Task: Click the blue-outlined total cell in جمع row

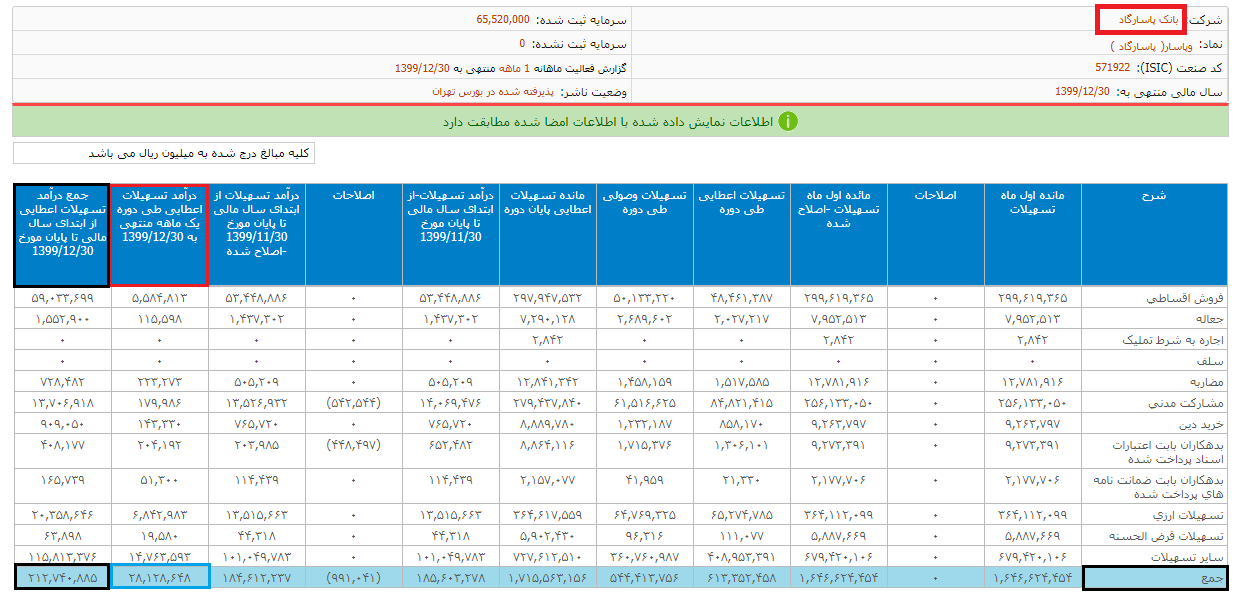Action: pyautogui.click(x=159, y=577)
